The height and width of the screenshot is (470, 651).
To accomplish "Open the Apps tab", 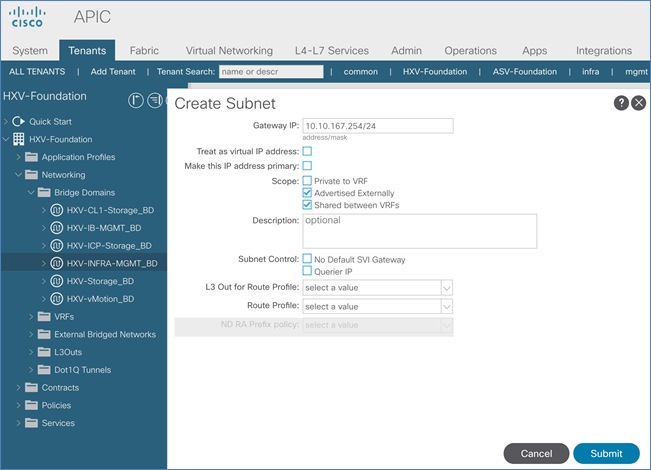I will (x=535, y=51).
